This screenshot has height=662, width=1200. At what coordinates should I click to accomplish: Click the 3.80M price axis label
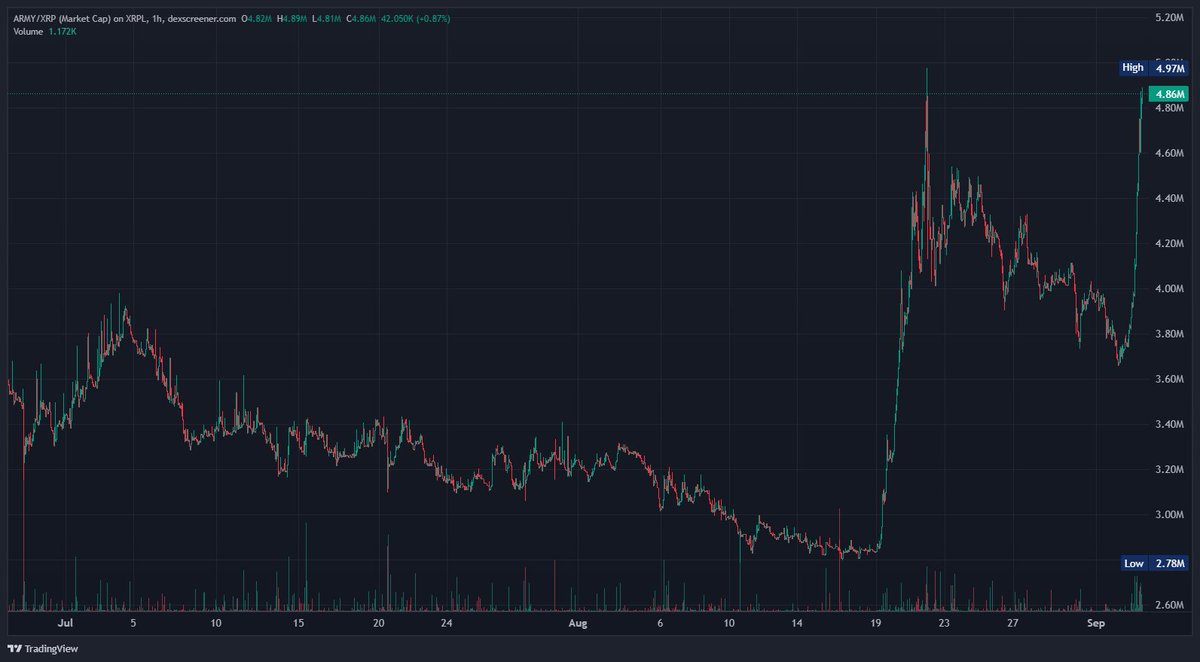click(1169, 334)
